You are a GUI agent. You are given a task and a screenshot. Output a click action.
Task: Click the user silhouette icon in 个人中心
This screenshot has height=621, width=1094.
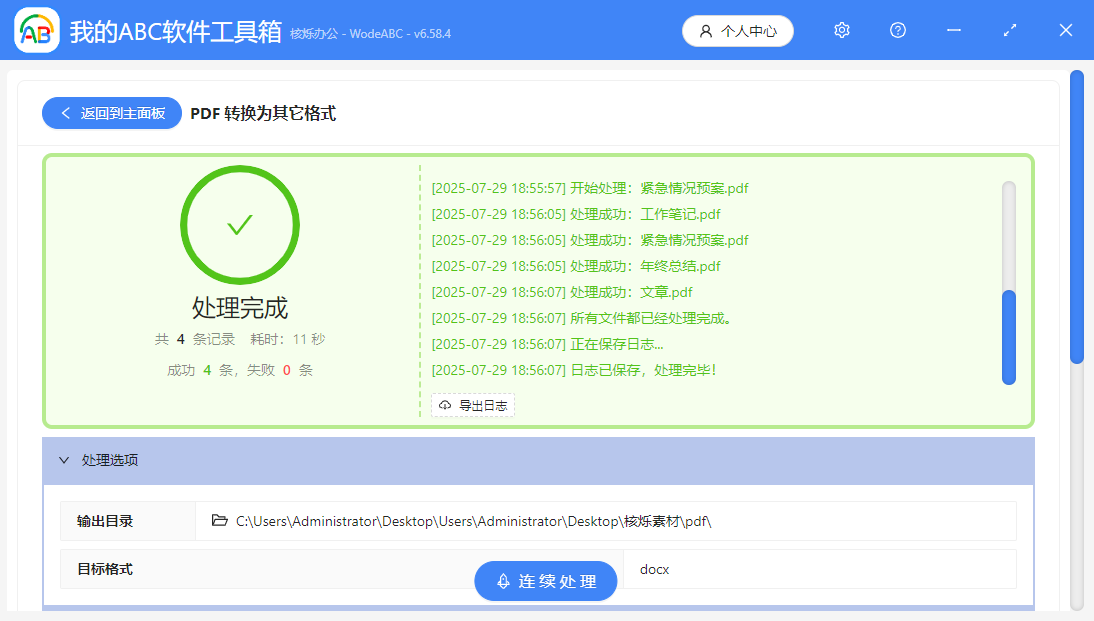pyautogui.click(x=706, y=30)
